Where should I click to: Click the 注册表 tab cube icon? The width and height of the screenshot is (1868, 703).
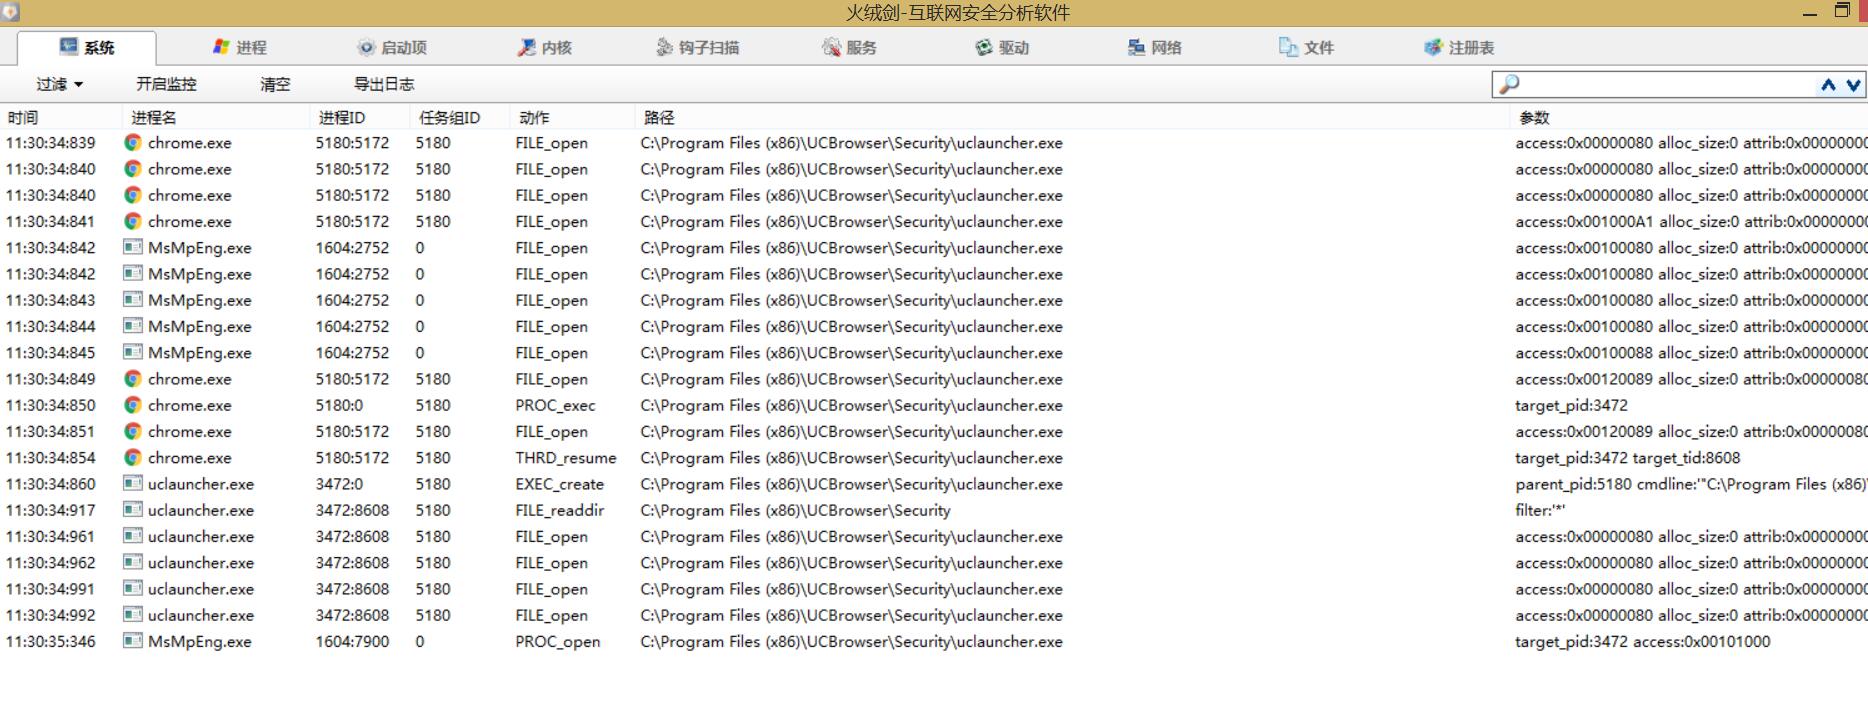tap(1434, 47)
